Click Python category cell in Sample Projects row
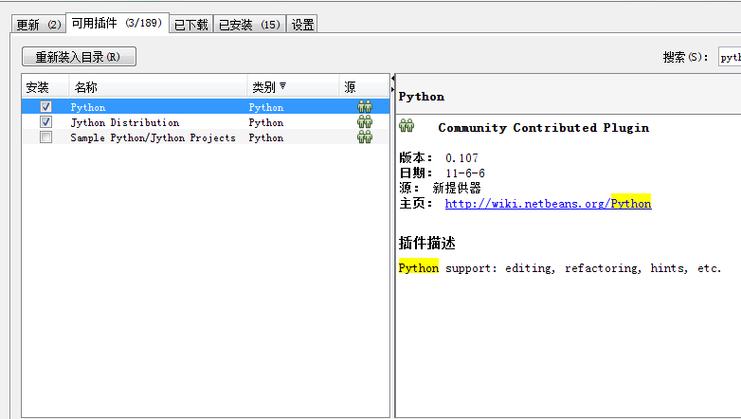This screenshot has height=419, width=741. (266, 137)
